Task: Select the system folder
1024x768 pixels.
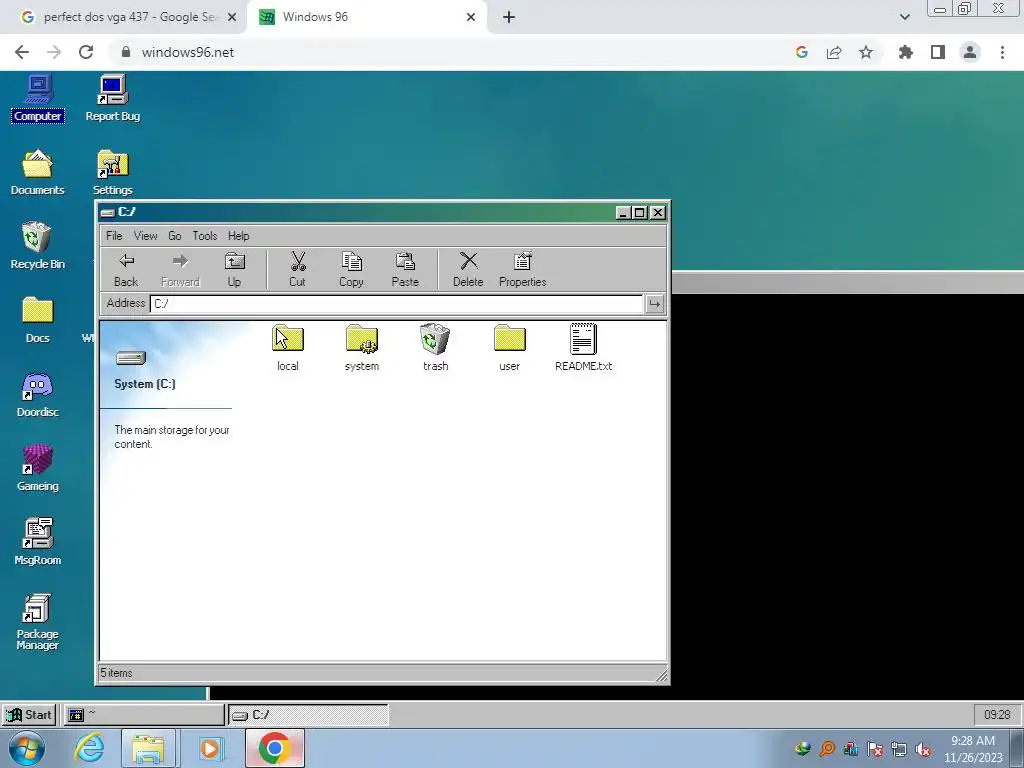Action: [362, 347]
